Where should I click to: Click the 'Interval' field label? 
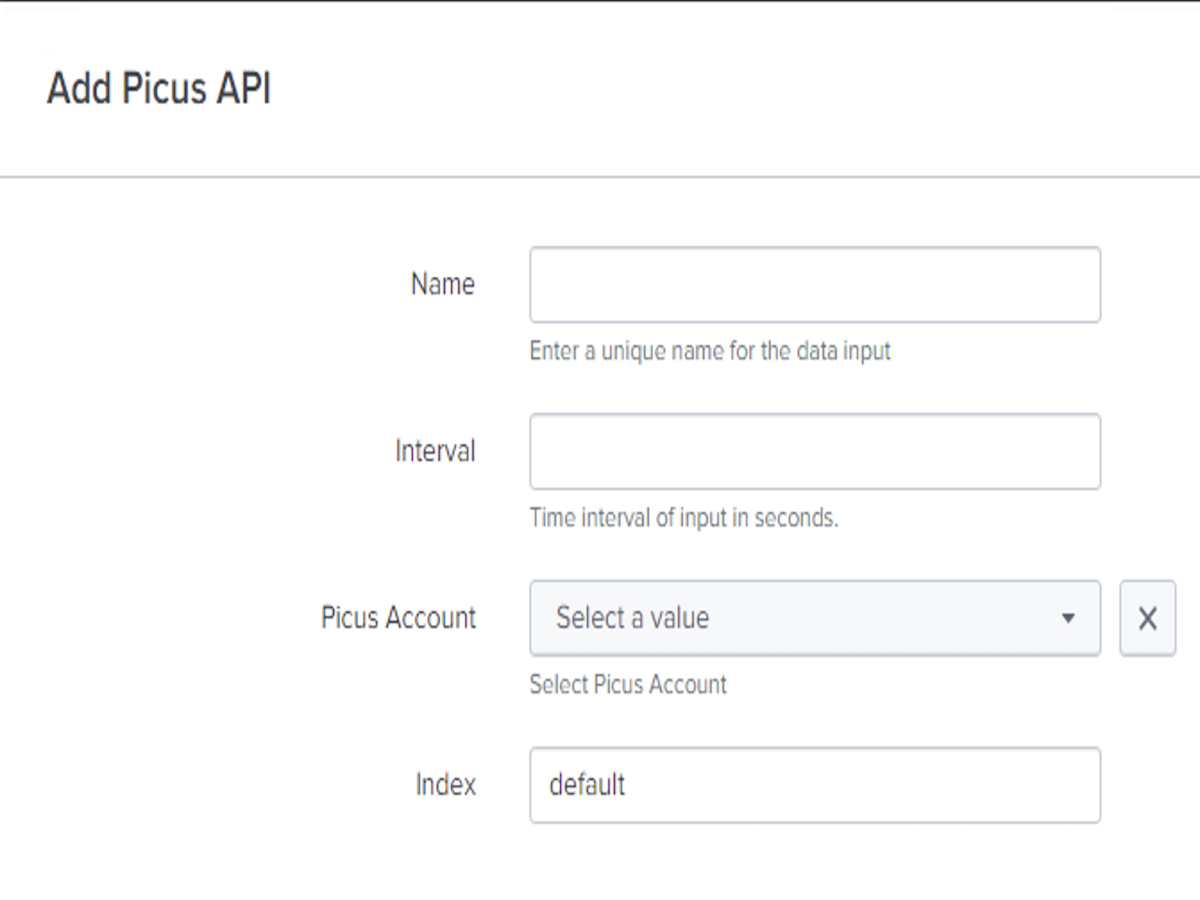coord(436,451)
